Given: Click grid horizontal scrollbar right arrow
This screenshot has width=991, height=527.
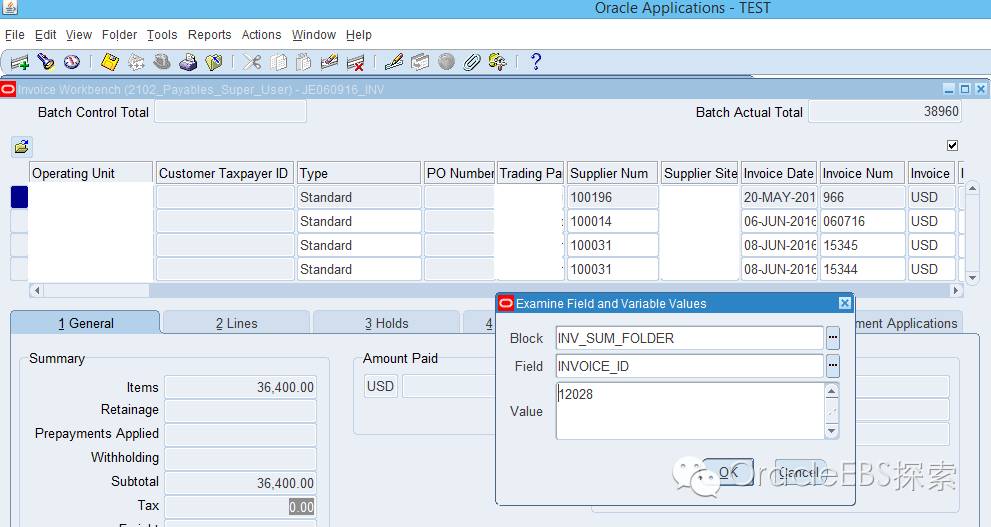Looking at the screenshot, I should coord(956,291).
